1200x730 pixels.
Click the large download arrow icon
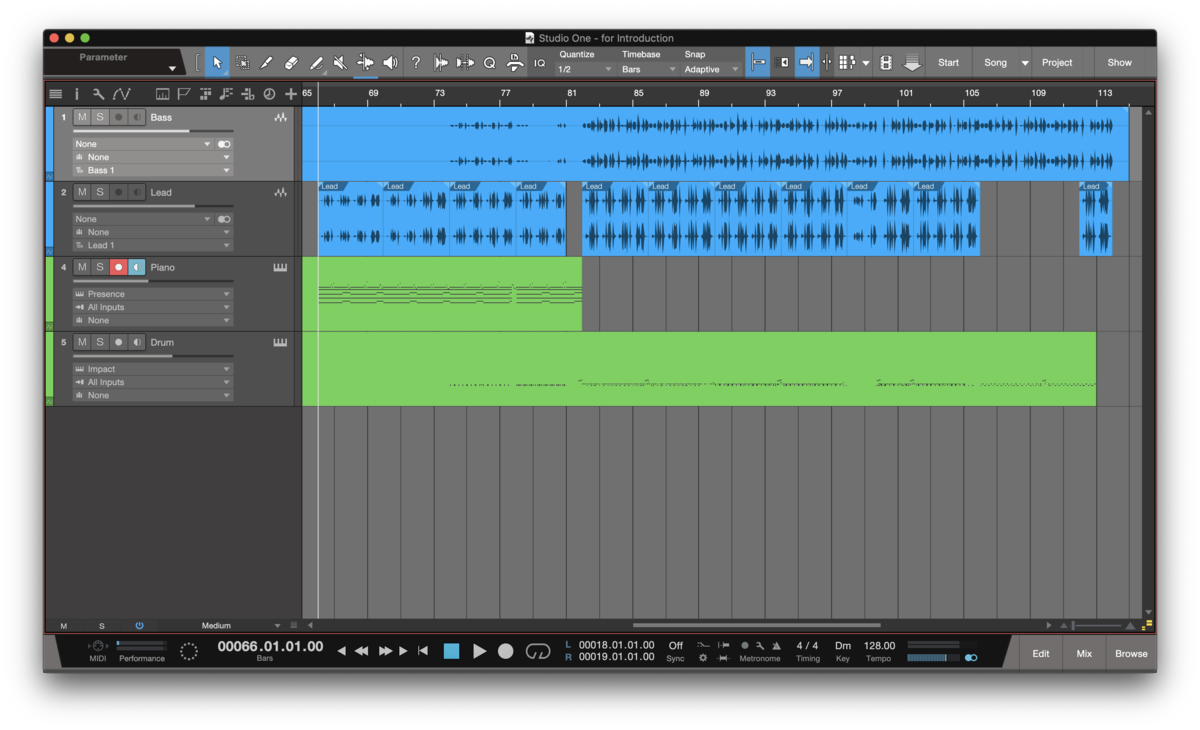(912, 63)
